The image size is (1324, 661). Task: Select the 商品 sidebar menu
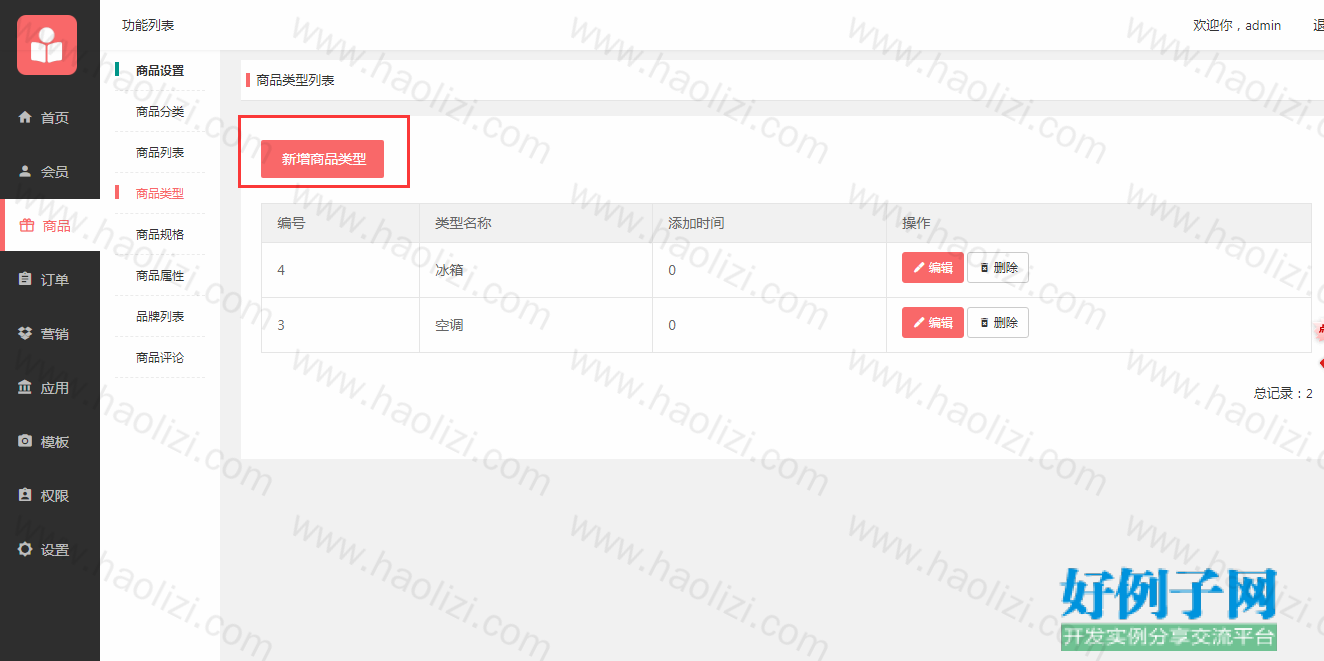[52, 225]
